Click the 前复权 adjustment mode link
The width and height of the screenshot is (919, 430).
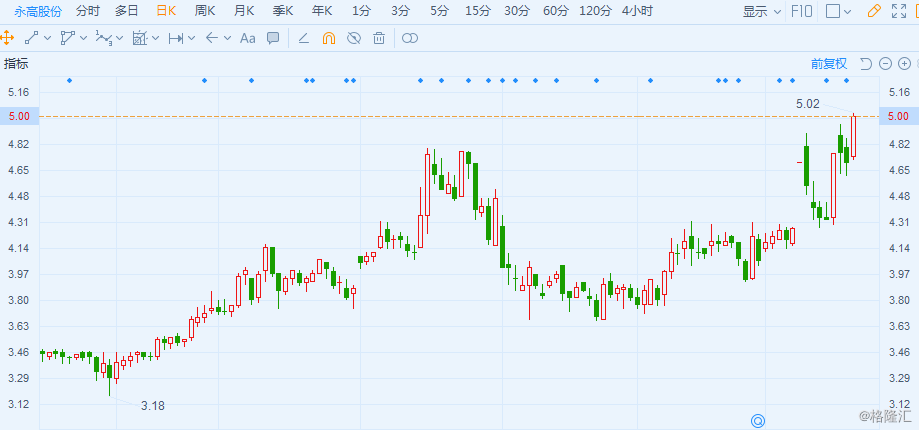[x=829, y=64]
